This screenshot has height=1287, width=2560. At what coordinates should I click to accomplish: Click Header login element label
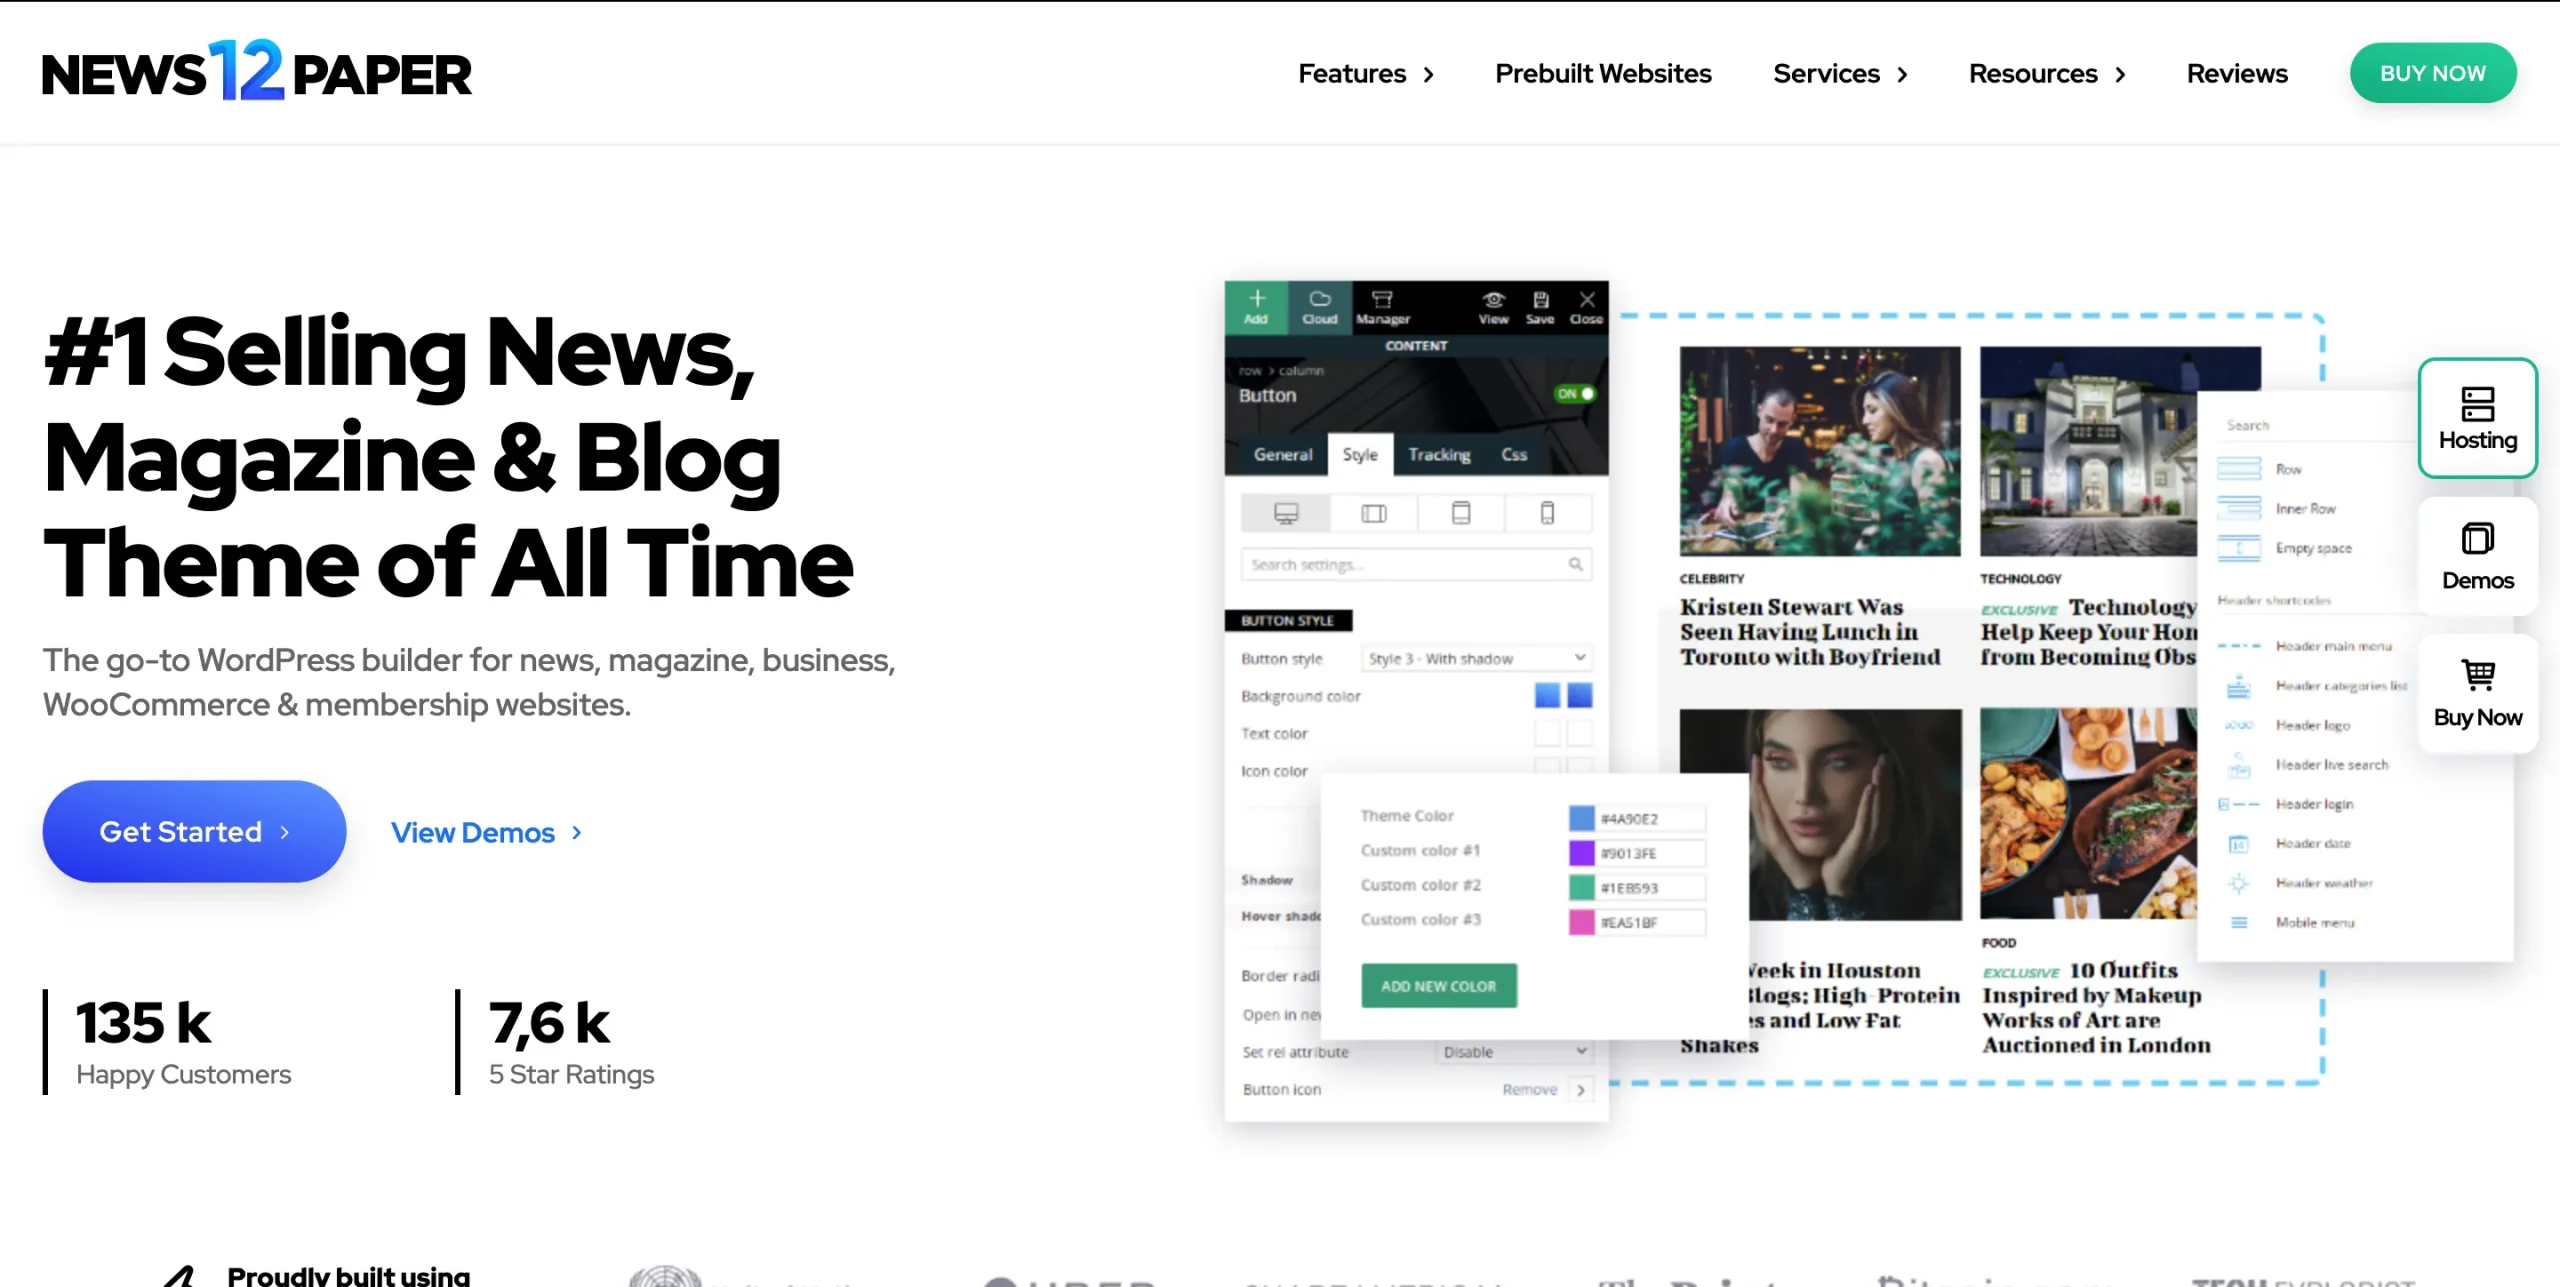2314,804
